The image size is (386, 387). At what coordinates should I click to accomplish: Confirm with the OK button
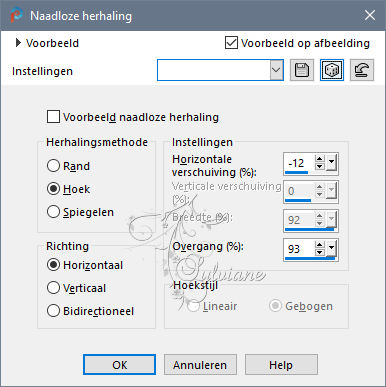coord(119,365)
